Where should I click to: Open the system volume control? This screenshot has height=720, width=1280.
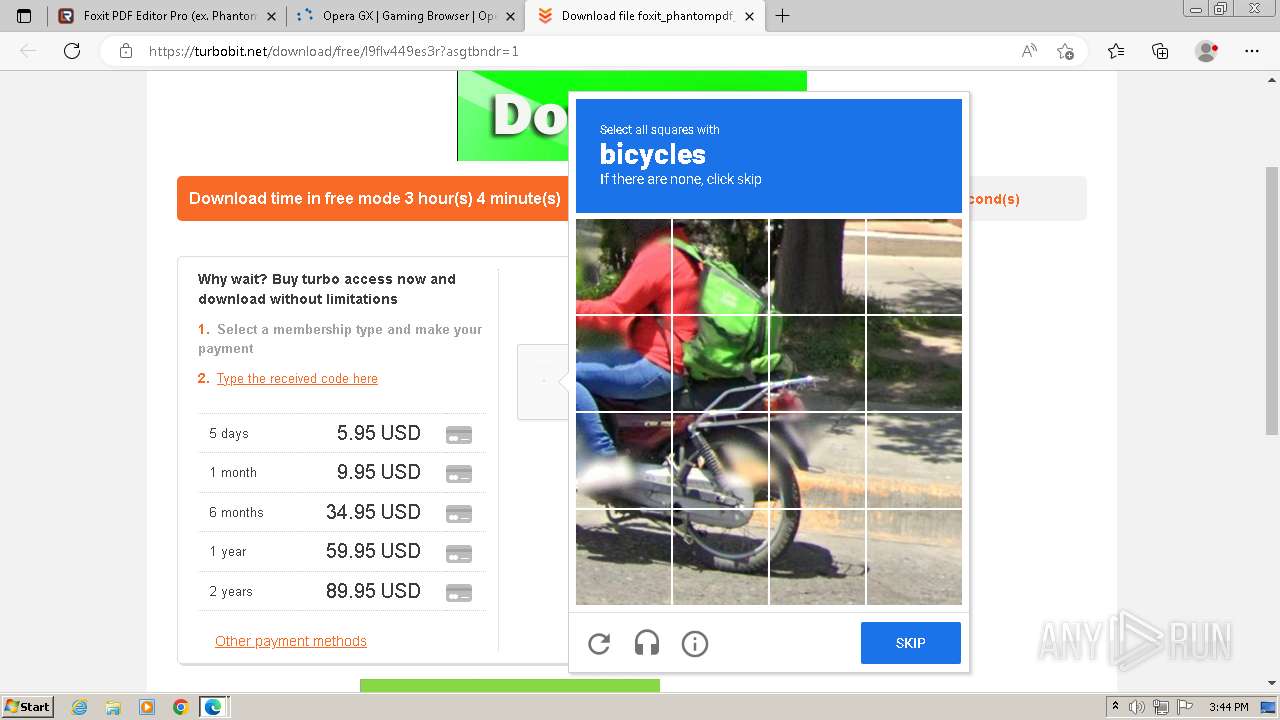point(1136,707)
